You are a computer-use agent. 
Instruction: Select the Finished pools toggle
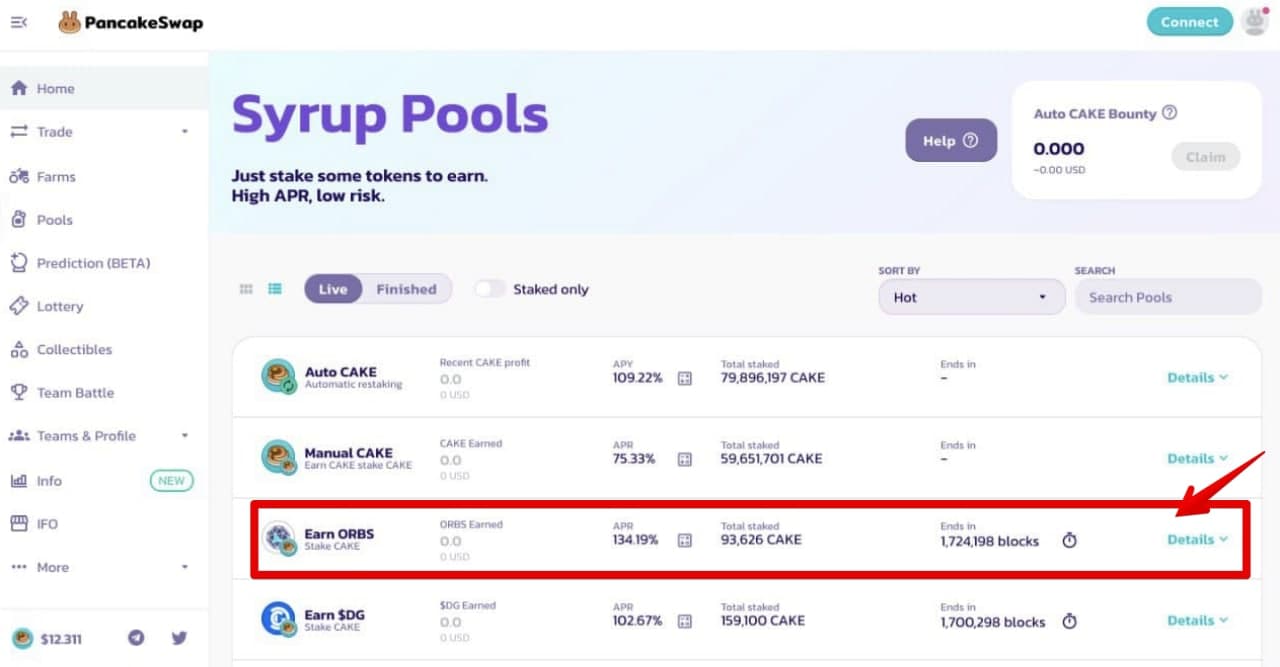tap(406, 289)
